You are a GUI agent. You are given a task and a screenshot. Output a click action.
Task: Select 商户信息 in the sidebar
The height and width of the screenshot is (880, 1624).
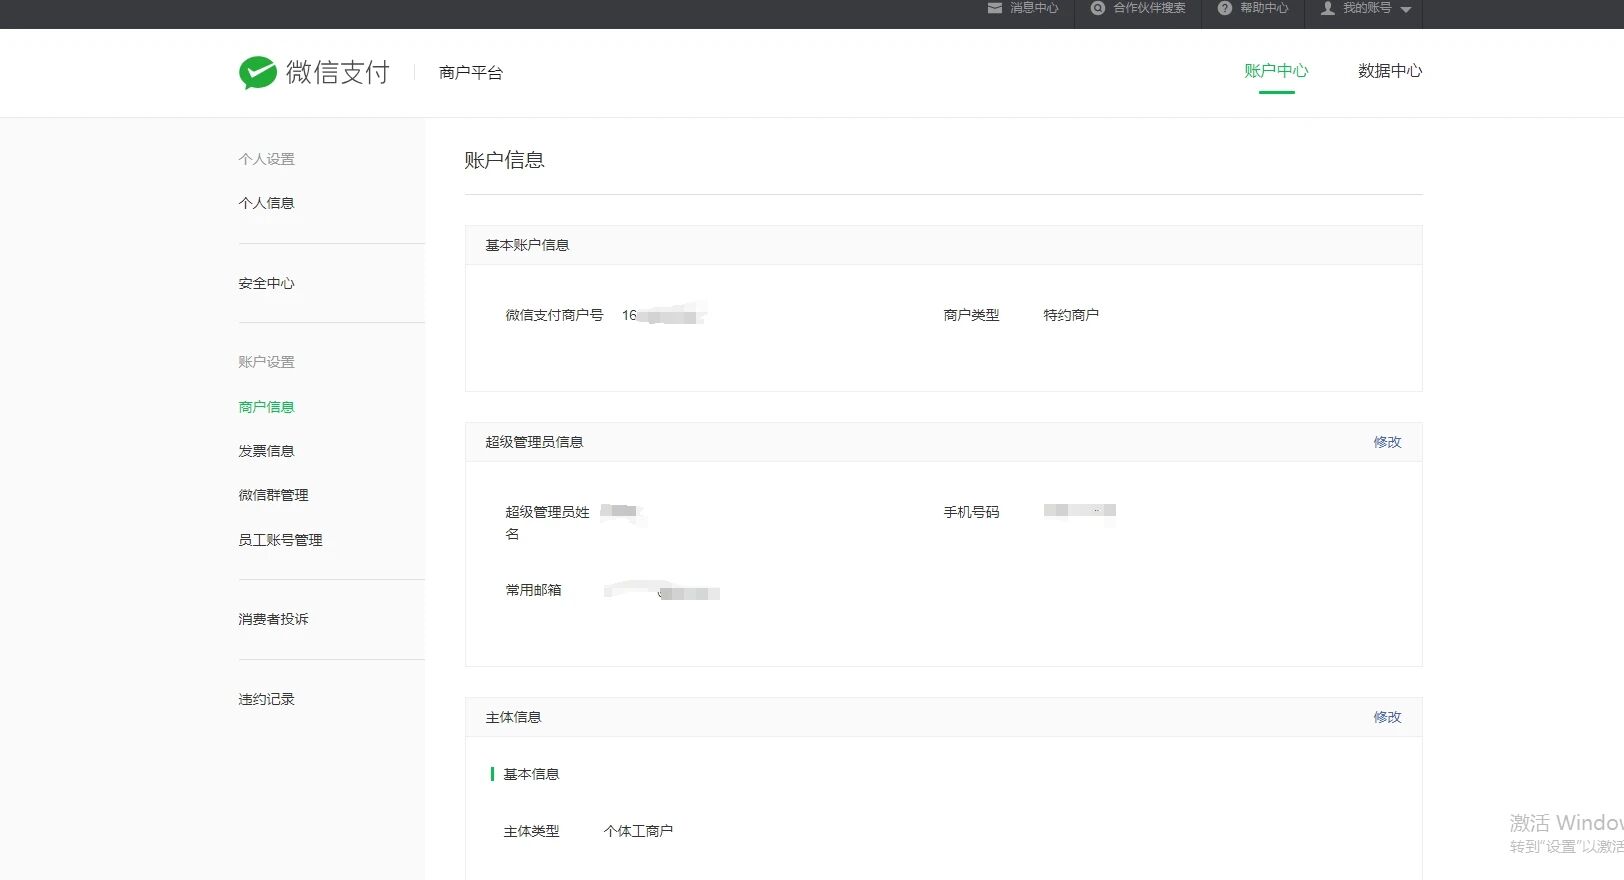(266, 407)
